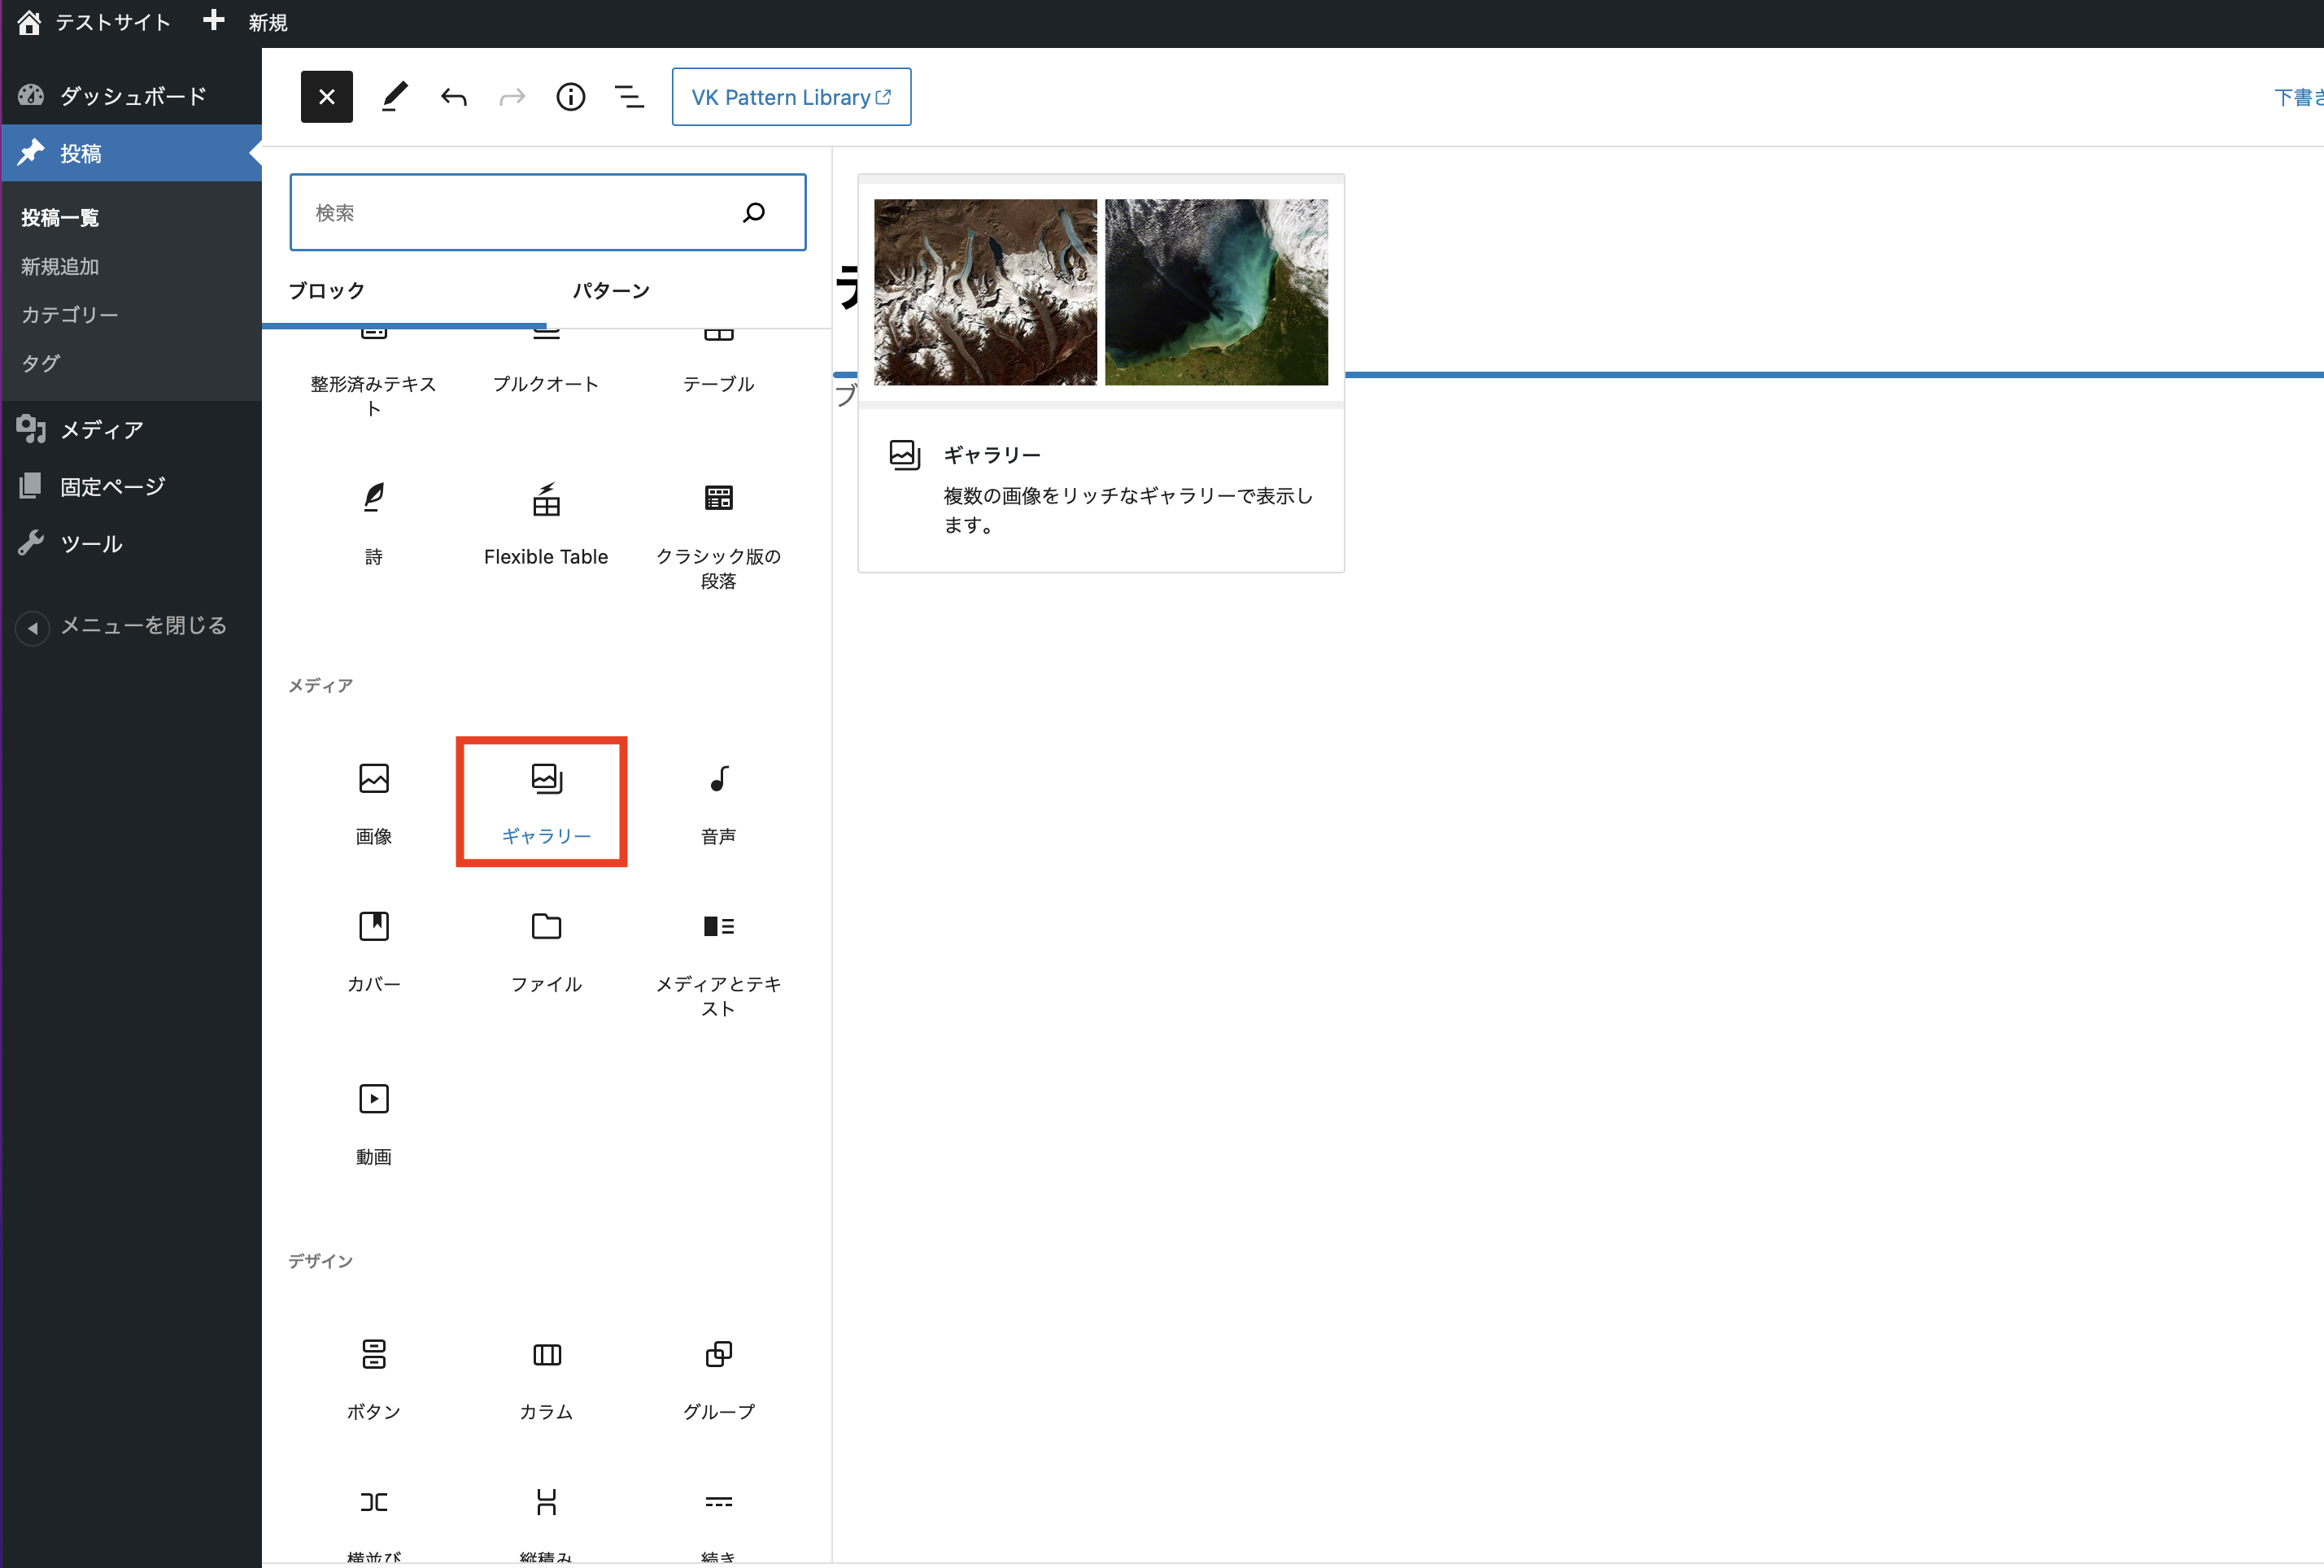Insert the Video block
2324x1568 pixels.
373,1123
